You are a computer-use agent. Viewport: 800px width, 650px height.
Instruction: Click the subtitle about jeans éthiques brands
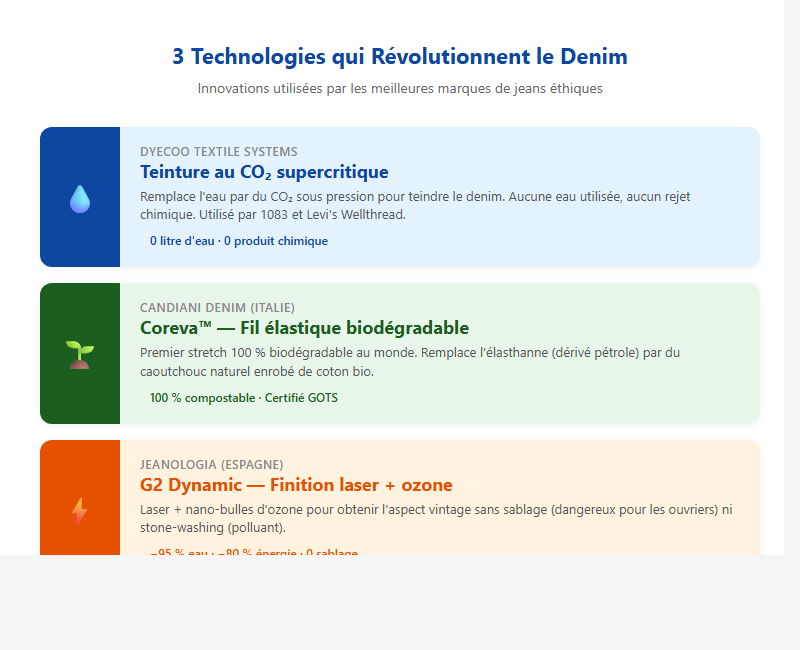coord(400,88)
